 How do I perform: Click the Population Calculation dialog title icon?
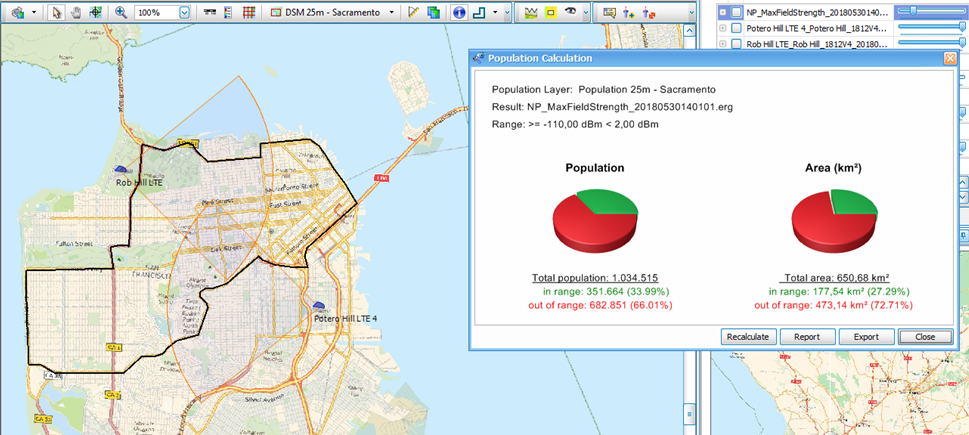click(x=478, y=58)
